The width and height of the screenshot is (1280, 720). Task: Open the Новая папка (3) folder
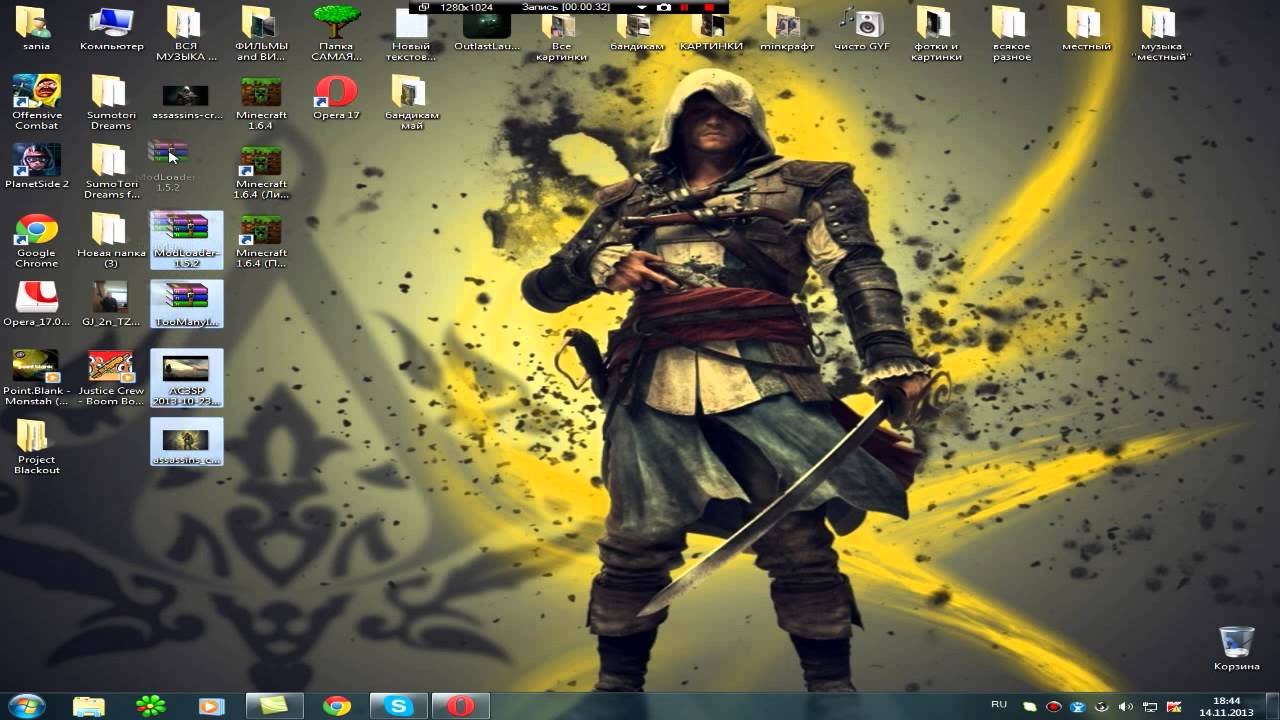click(111, 240)
